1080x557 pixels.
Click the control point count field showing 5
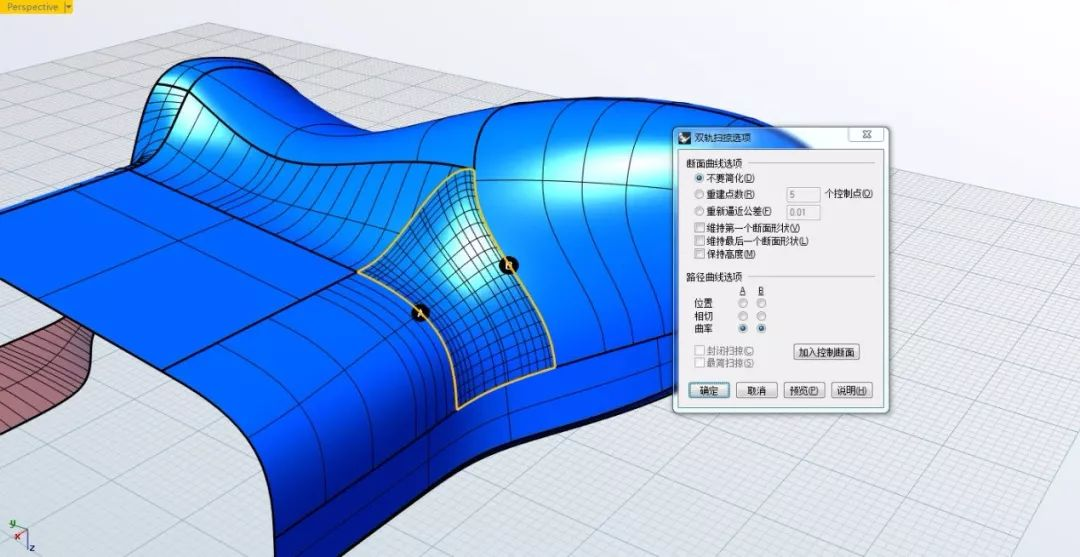[803, 195]
